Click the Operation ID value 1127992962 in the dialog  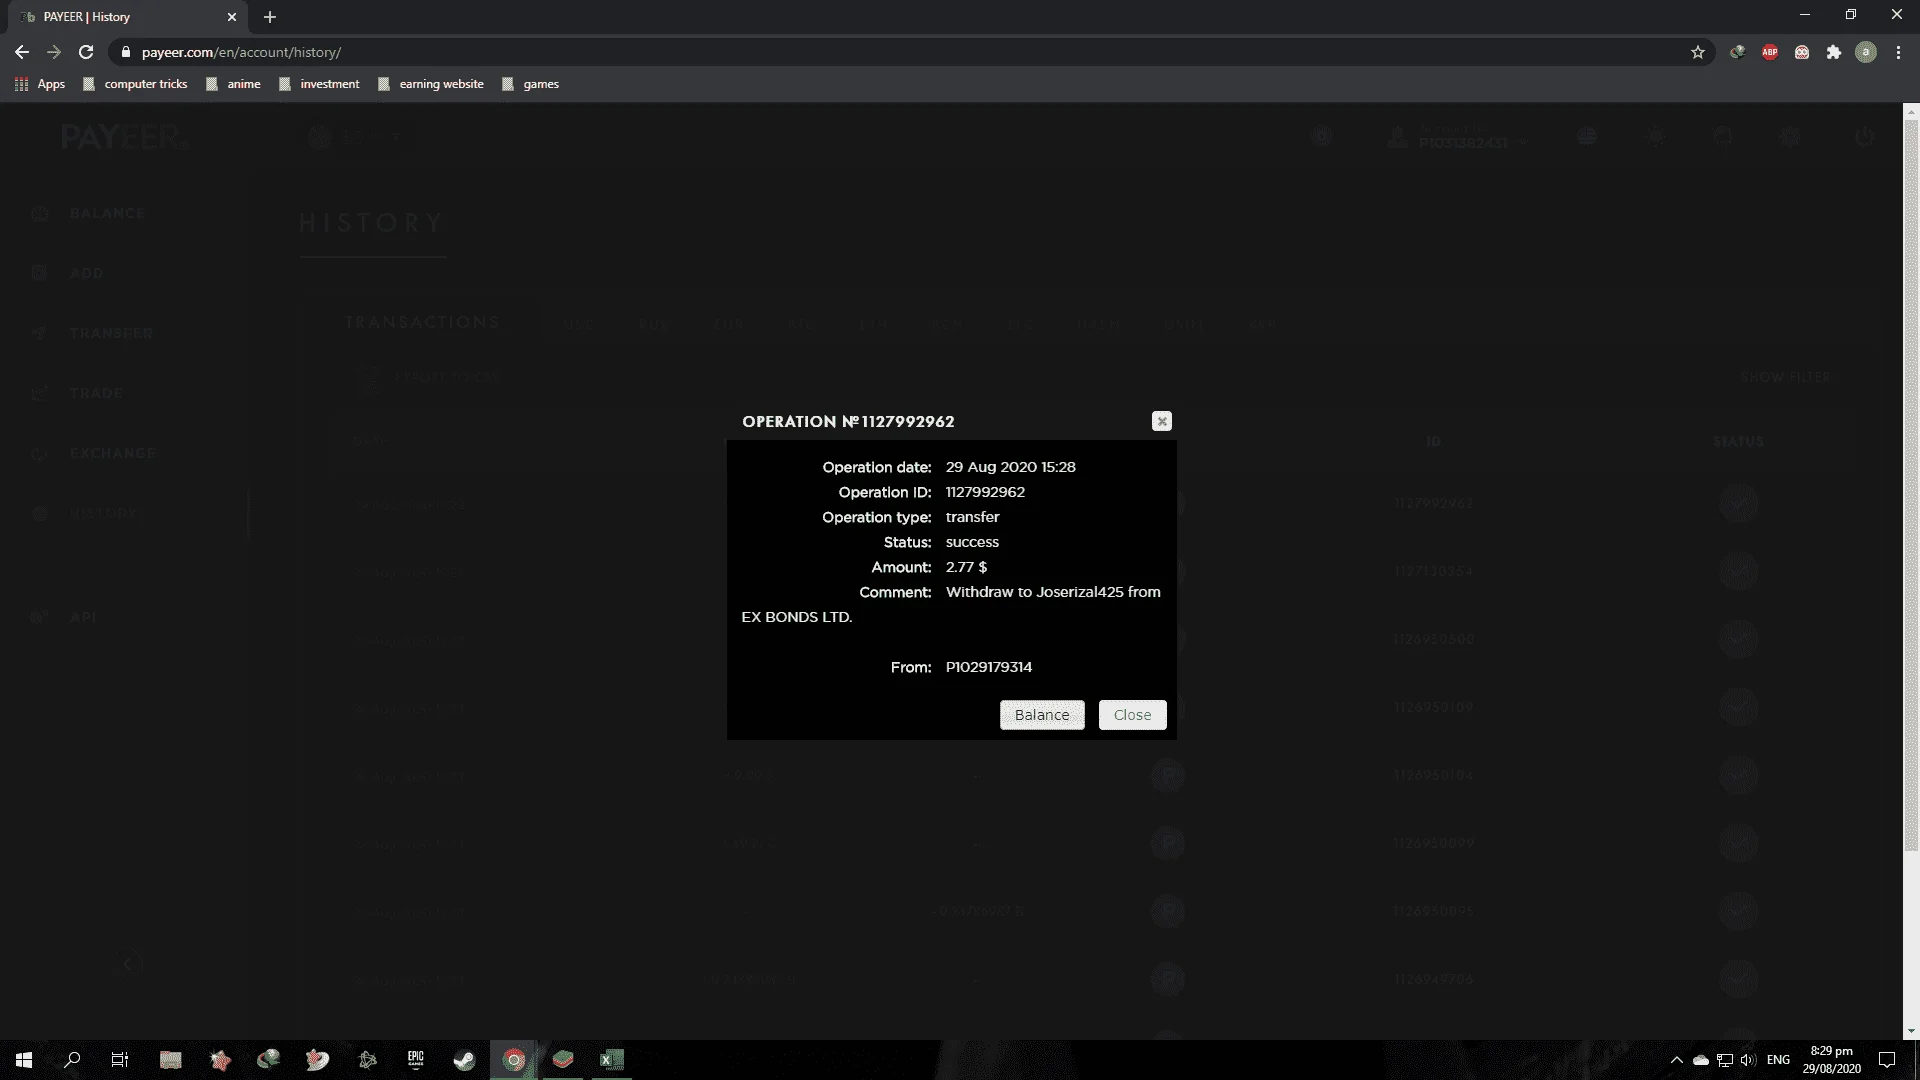[985, 492]
